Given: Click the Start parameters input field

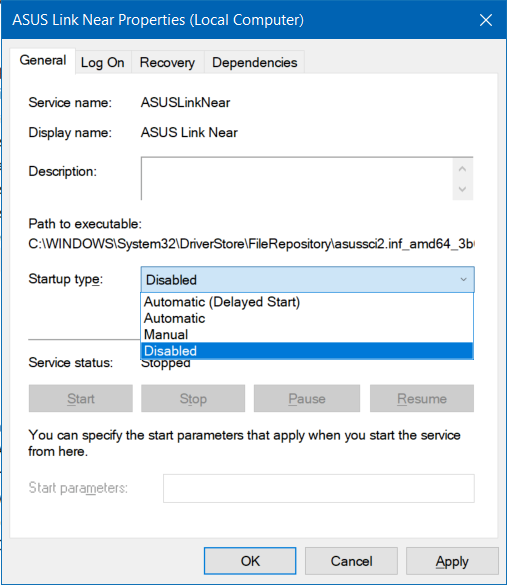Looking at the screenshot, I should [x=319, y=488].
